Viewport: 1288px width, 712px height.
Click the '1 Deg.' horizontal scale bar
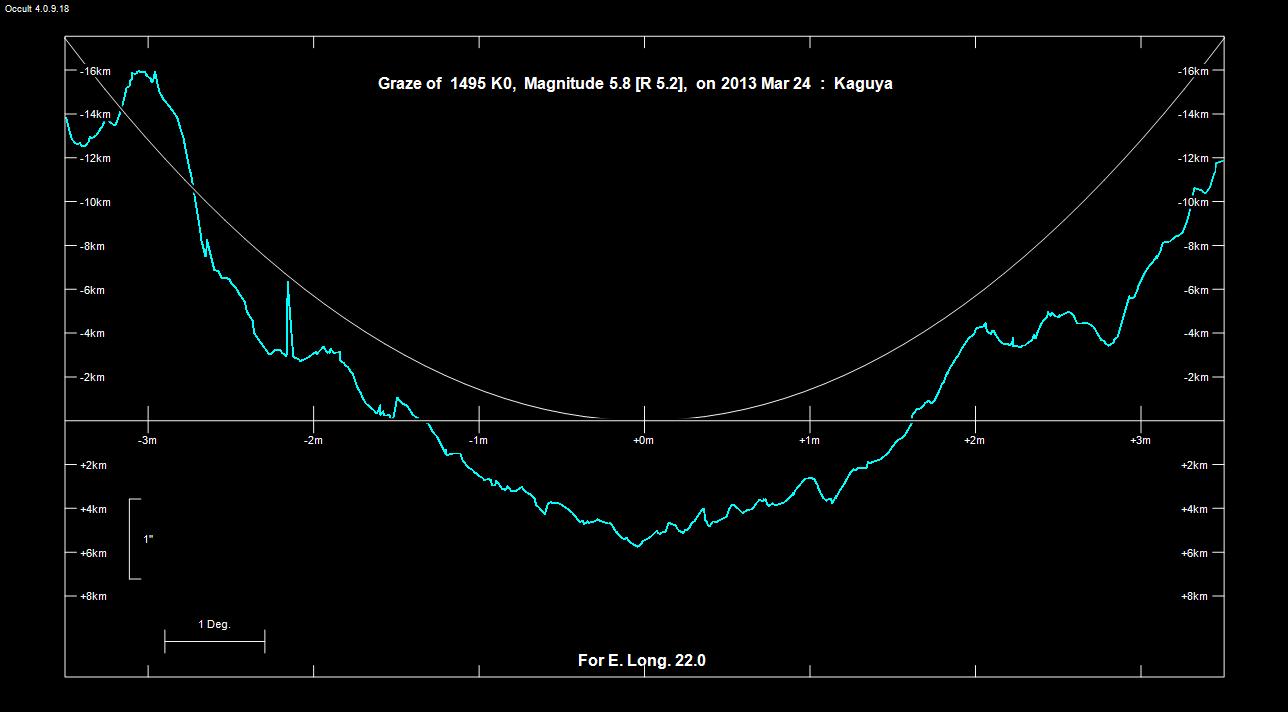tap(214, 641)
